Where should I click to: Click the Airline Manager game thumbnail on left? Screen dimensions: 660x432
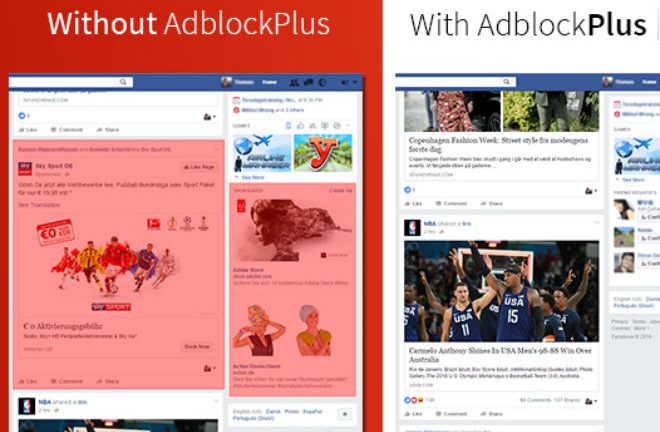pyautogui.click(x=262, y=152)
